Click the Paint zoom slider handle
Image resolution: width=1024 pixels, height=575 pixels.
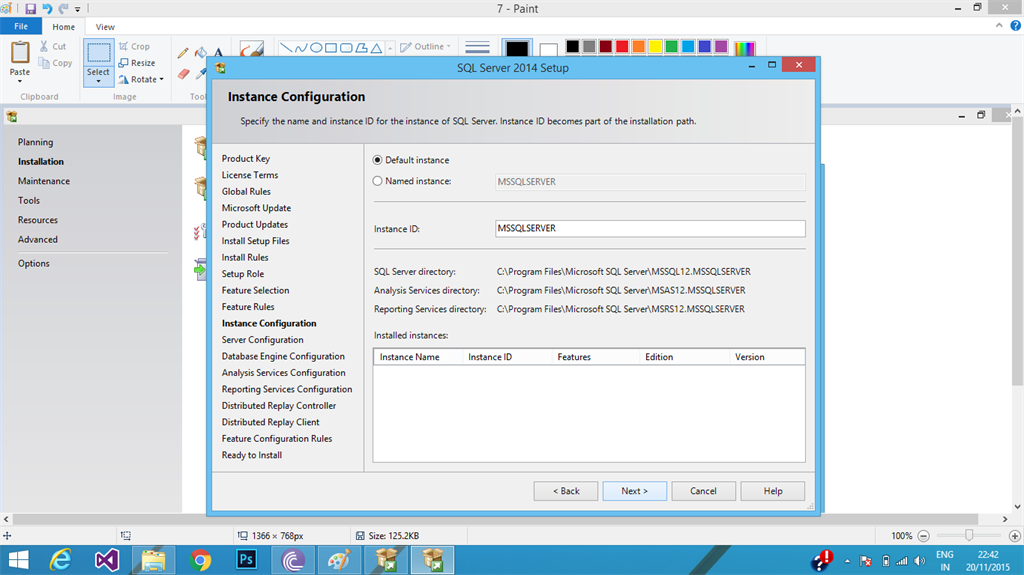[x=969, y=535]
